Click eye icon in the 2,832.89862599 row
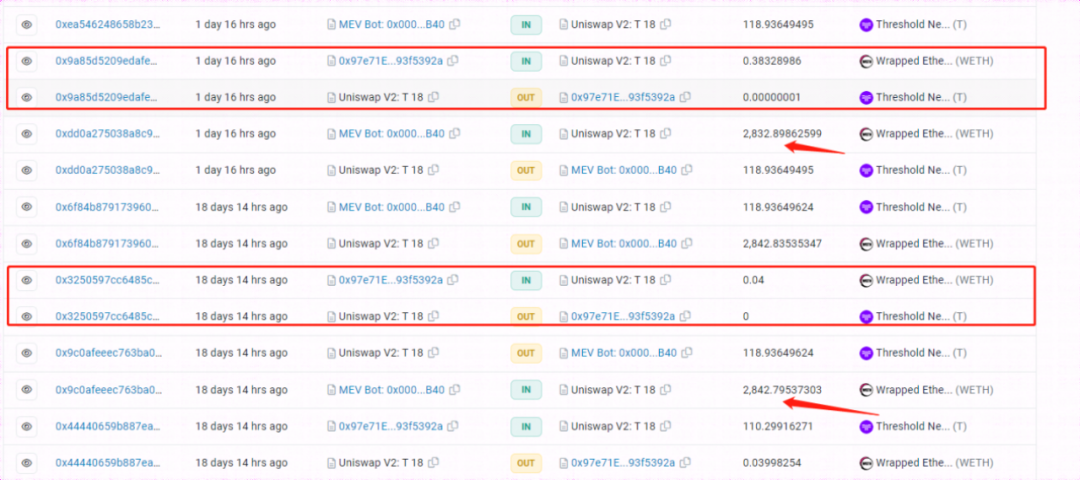 tap(27, 133)
